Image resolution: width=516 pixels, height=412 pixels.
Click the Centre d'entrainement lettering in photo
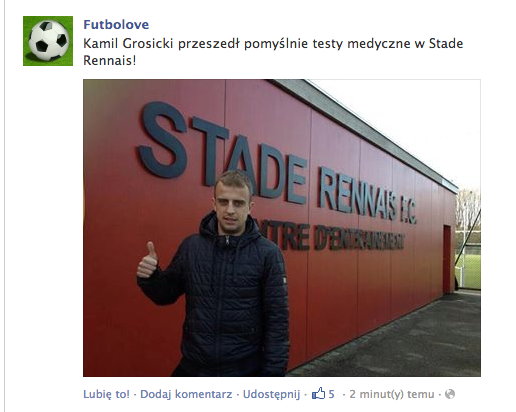tap(333, 237)
